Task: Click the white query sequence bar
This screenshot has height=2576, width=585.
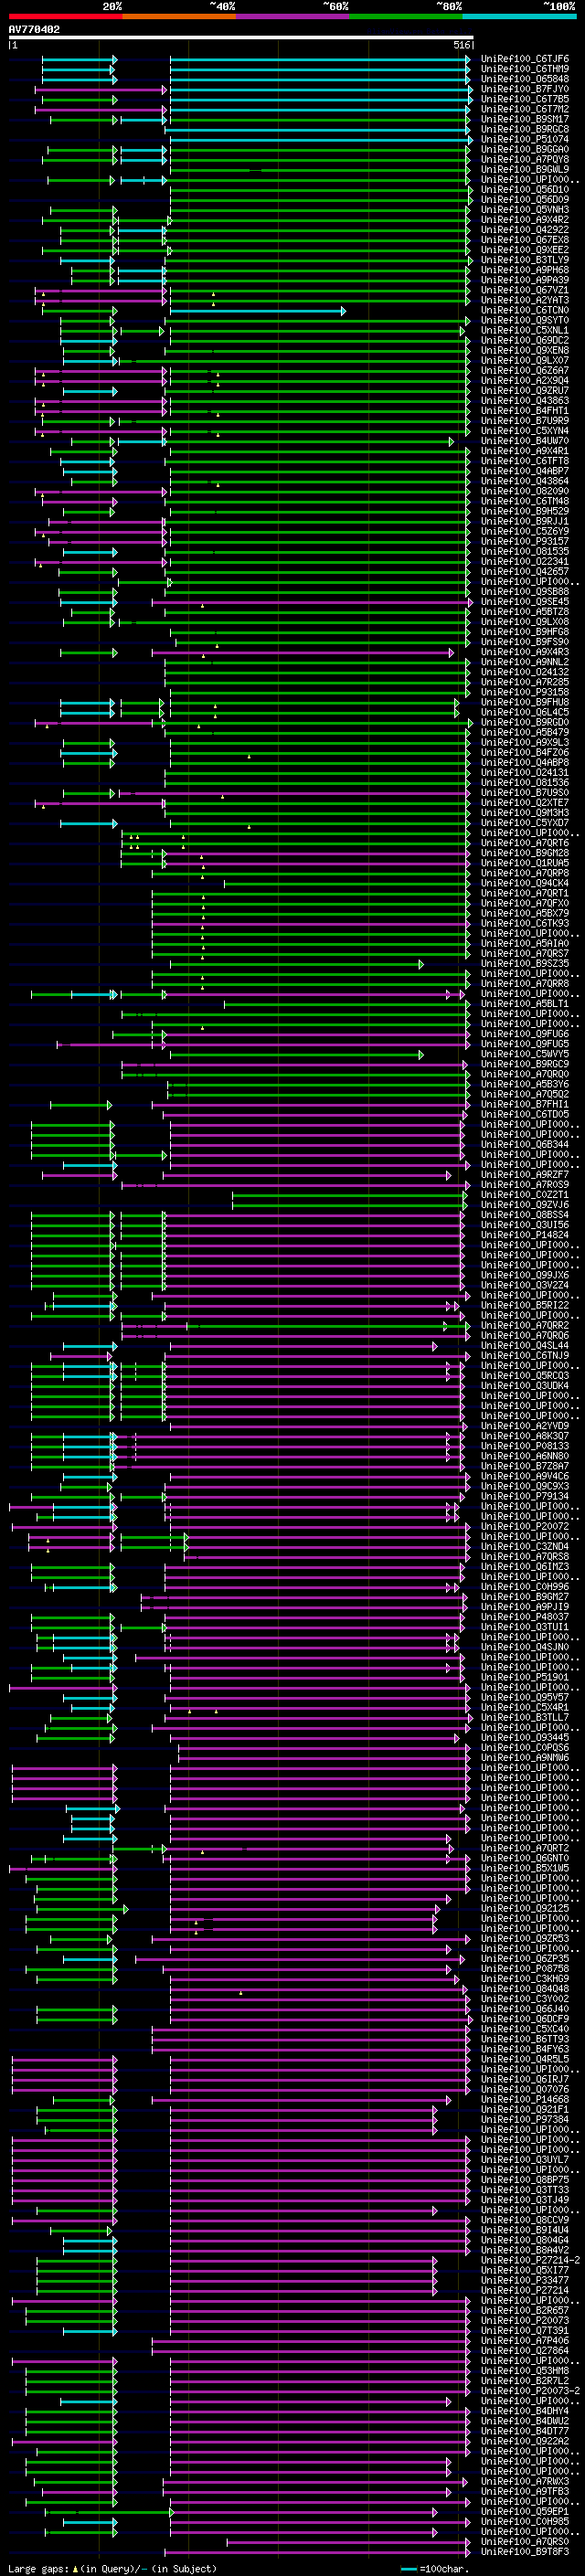Action: point(241,38)
